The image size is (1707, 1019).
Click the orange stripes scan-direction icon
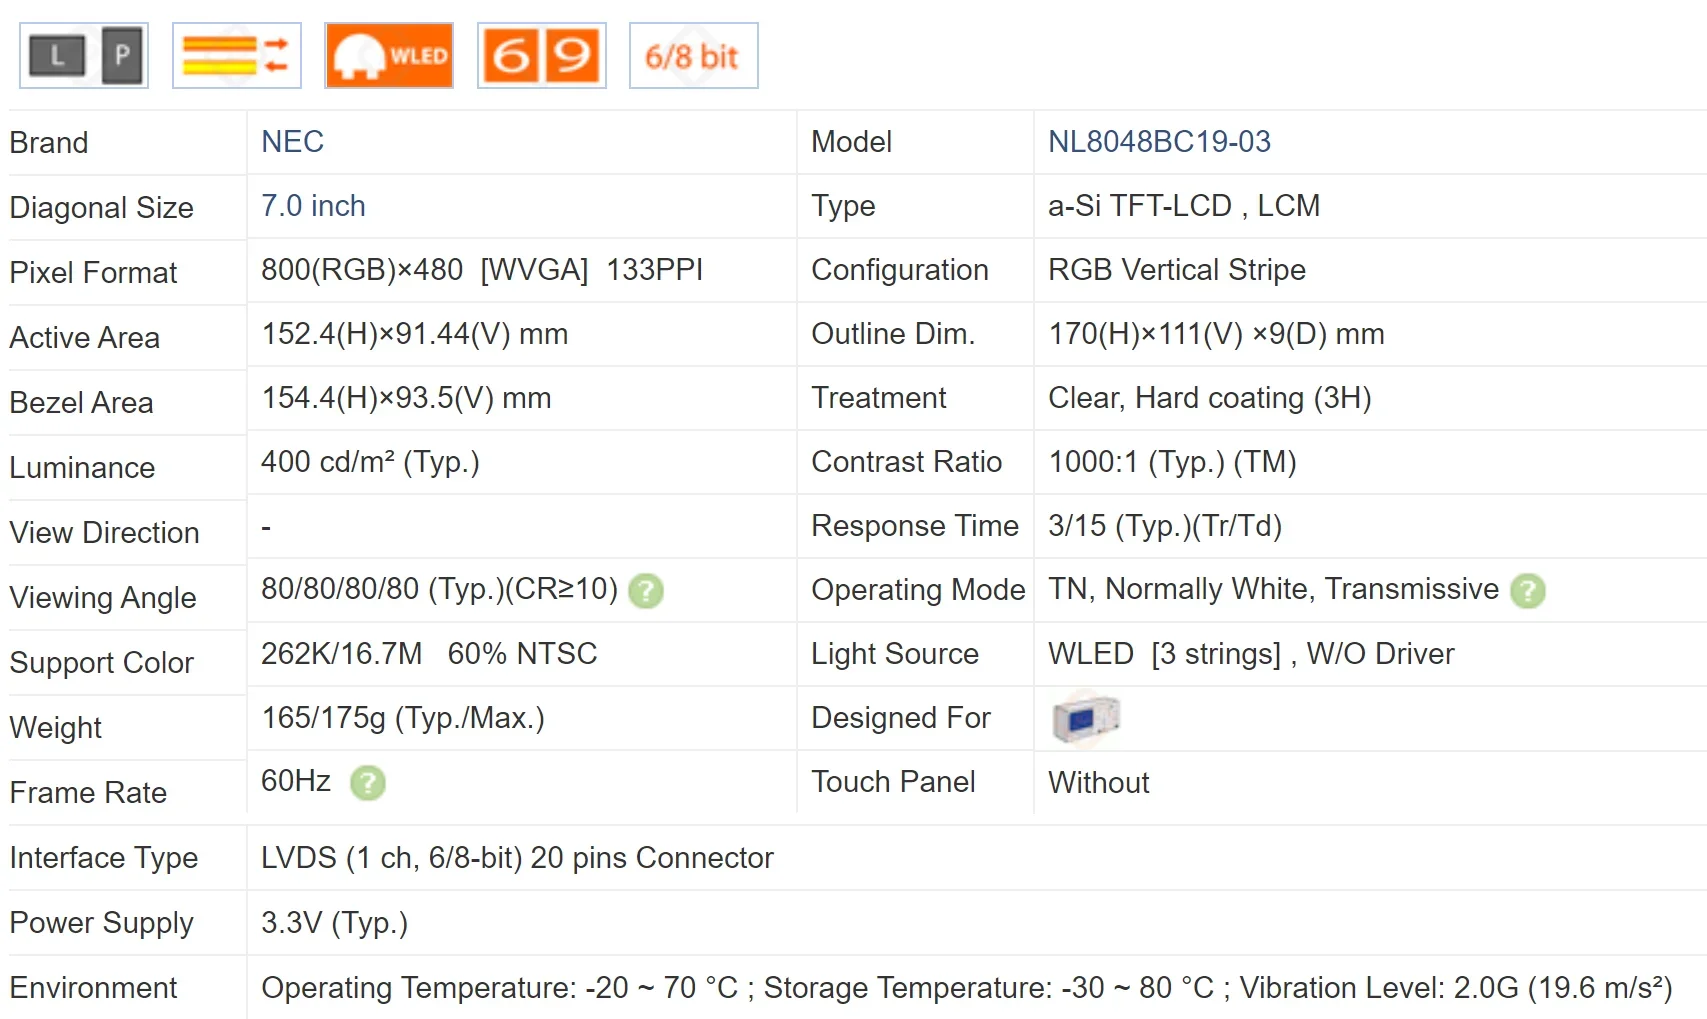[237, 56]
